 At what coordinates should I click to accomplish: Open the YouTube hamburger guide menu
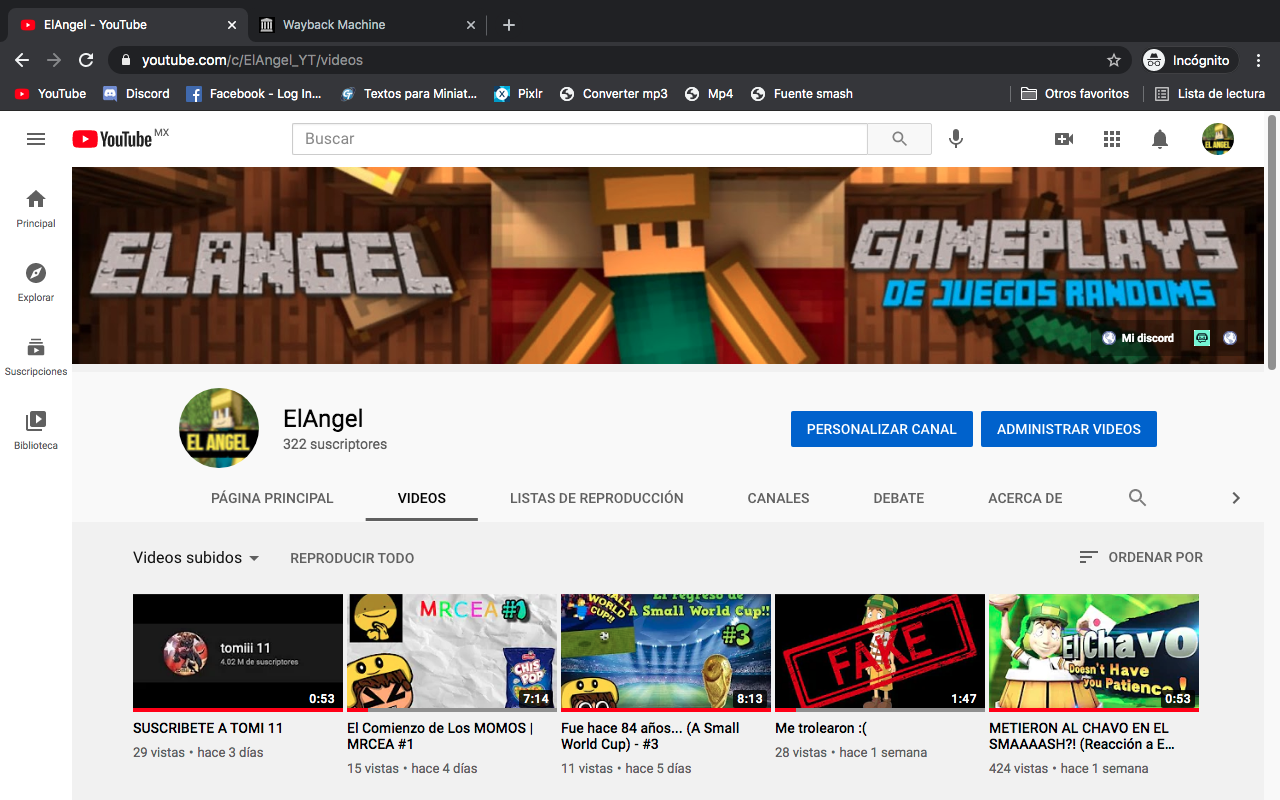pos(36,139)
